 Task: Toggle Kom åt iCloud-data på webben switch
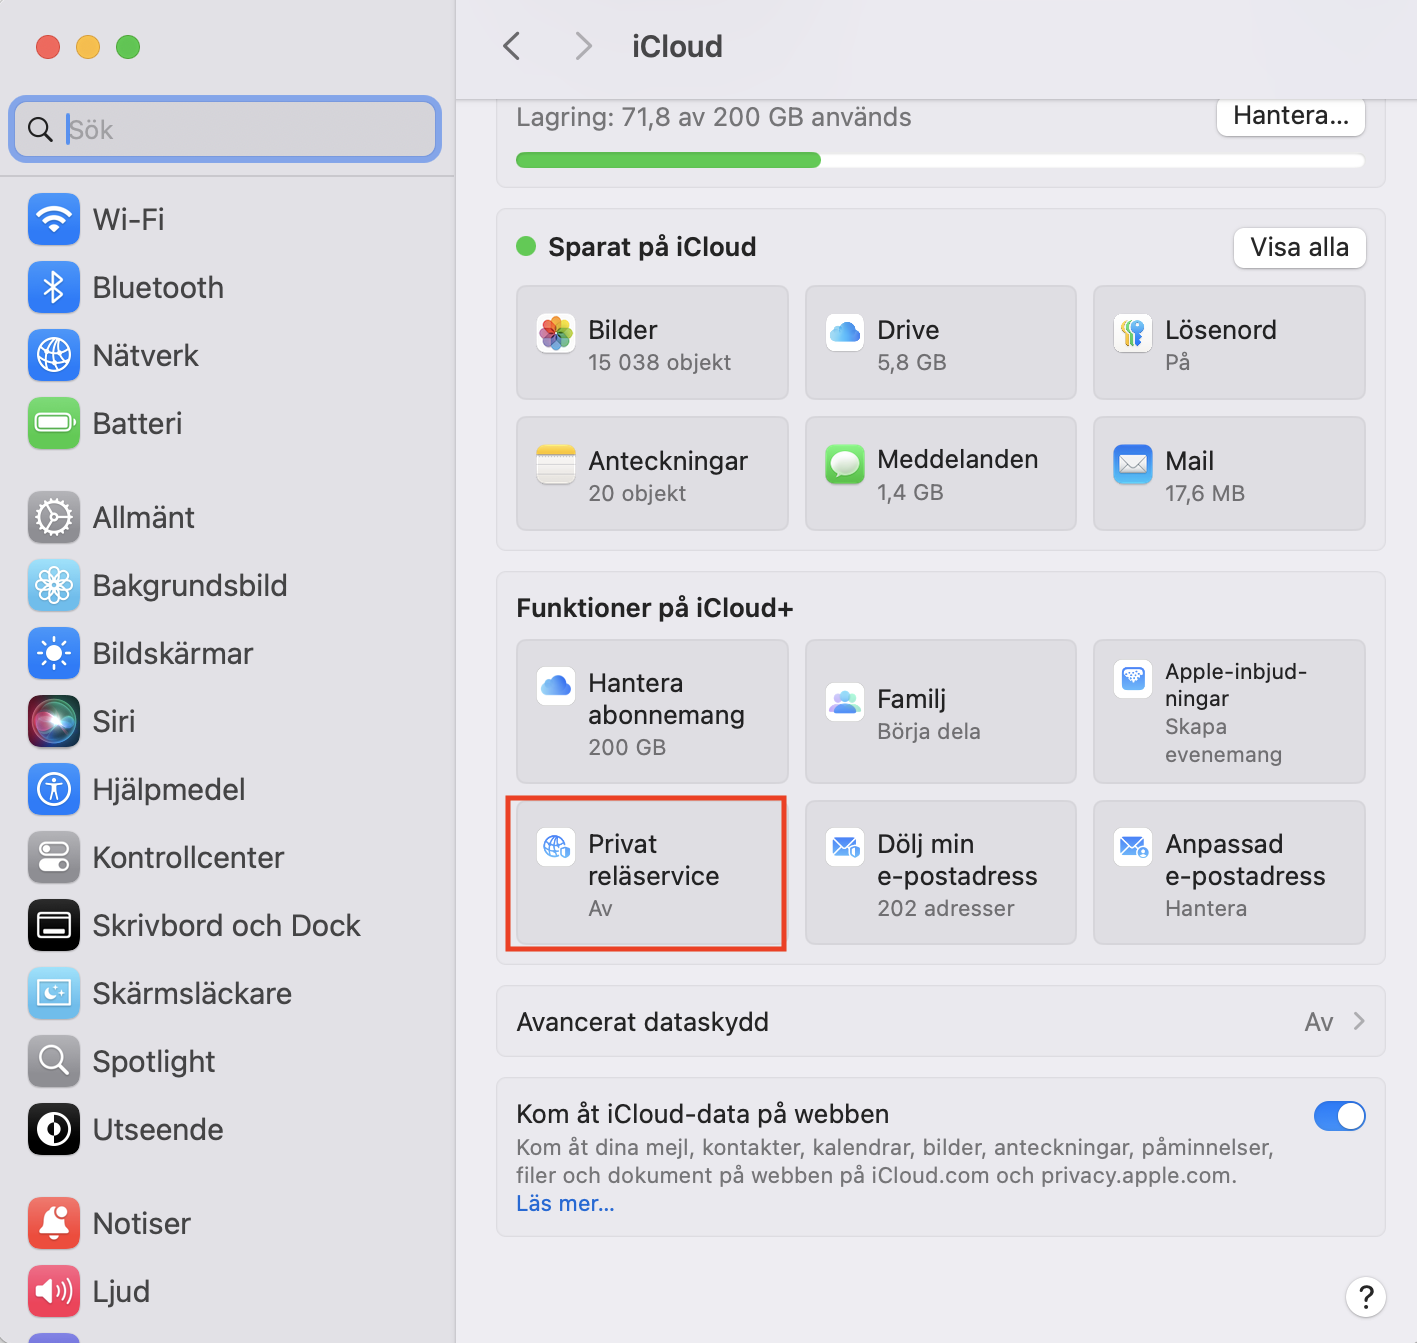[x=1339, y=1116]
